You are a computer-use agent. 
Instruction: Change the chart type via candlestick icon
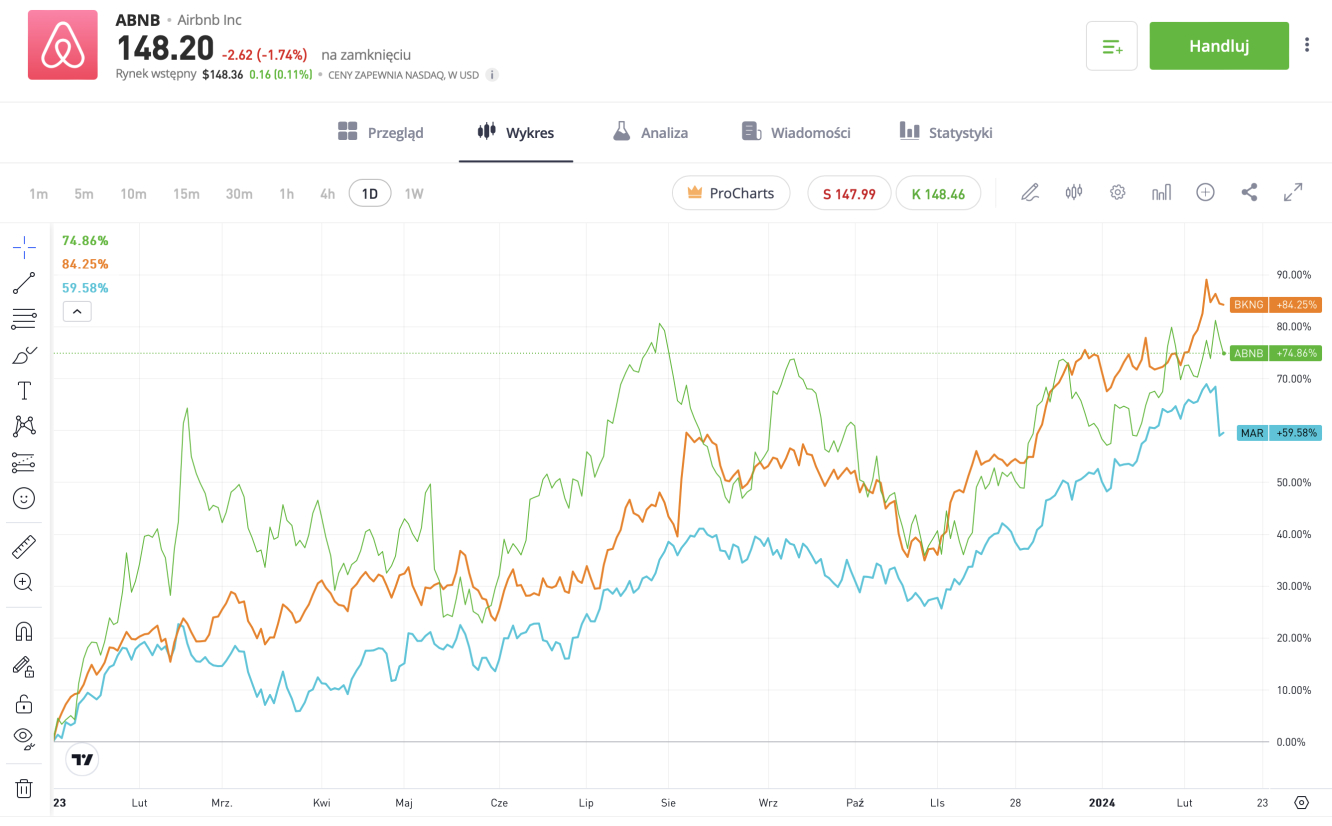(x=1074, y=192)
